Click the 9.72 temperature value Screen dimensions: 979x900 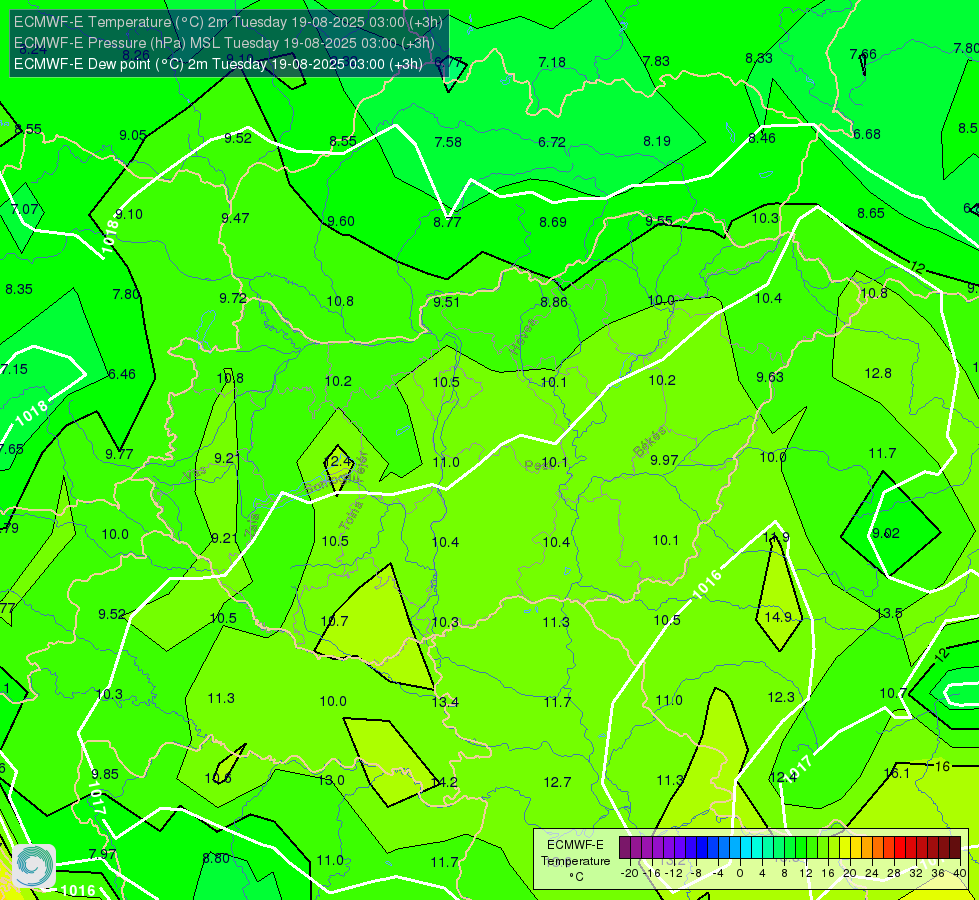coord(233,299)
